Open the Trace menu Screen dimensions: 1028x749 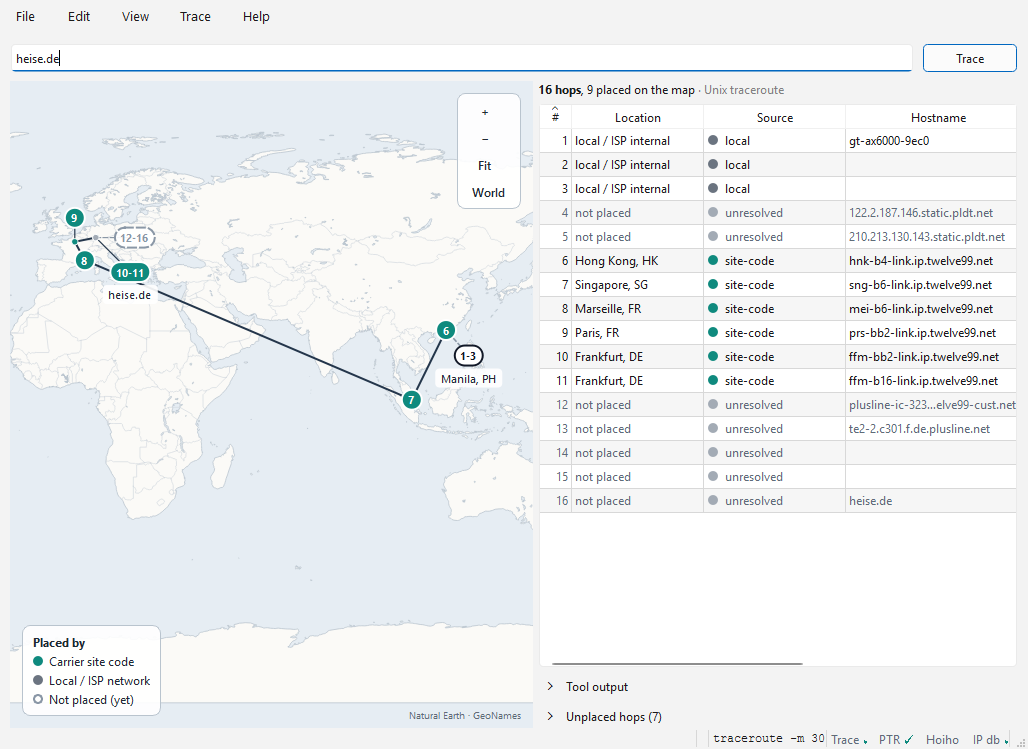[195, 16]
